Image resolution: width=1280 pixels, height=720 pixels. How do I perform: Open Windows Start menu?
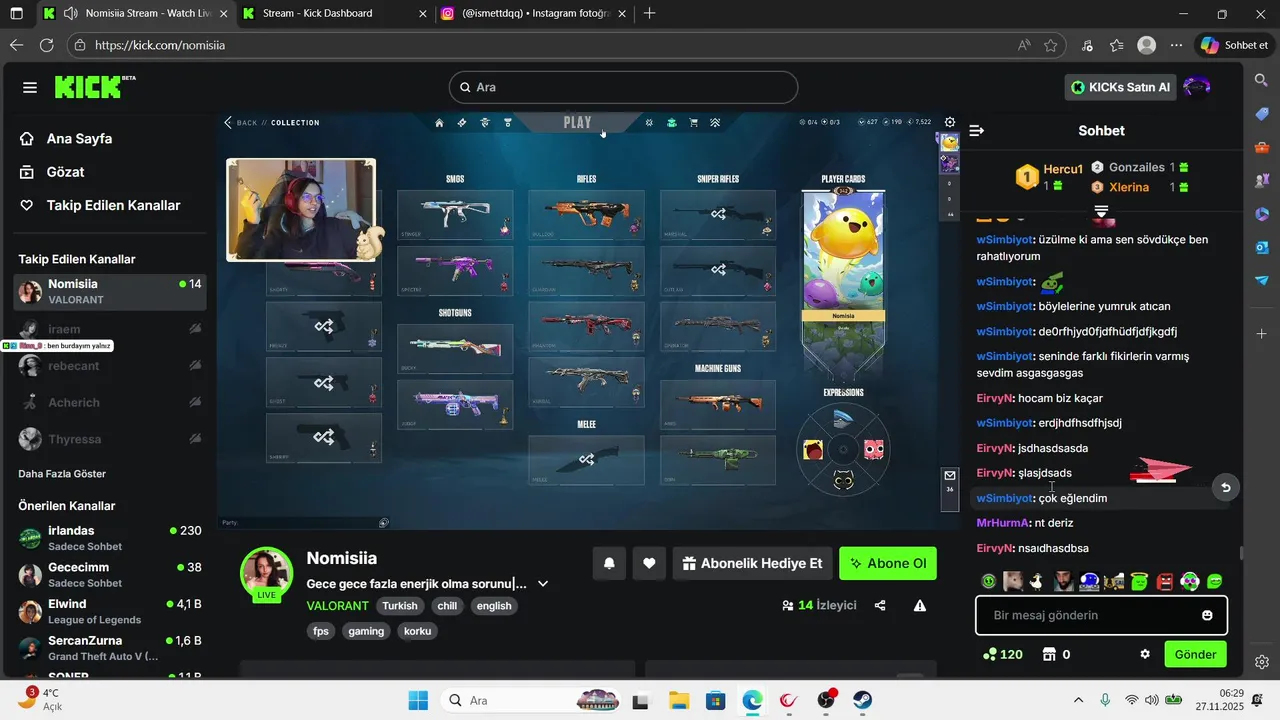pyautogui.click(x=418, y=700)
